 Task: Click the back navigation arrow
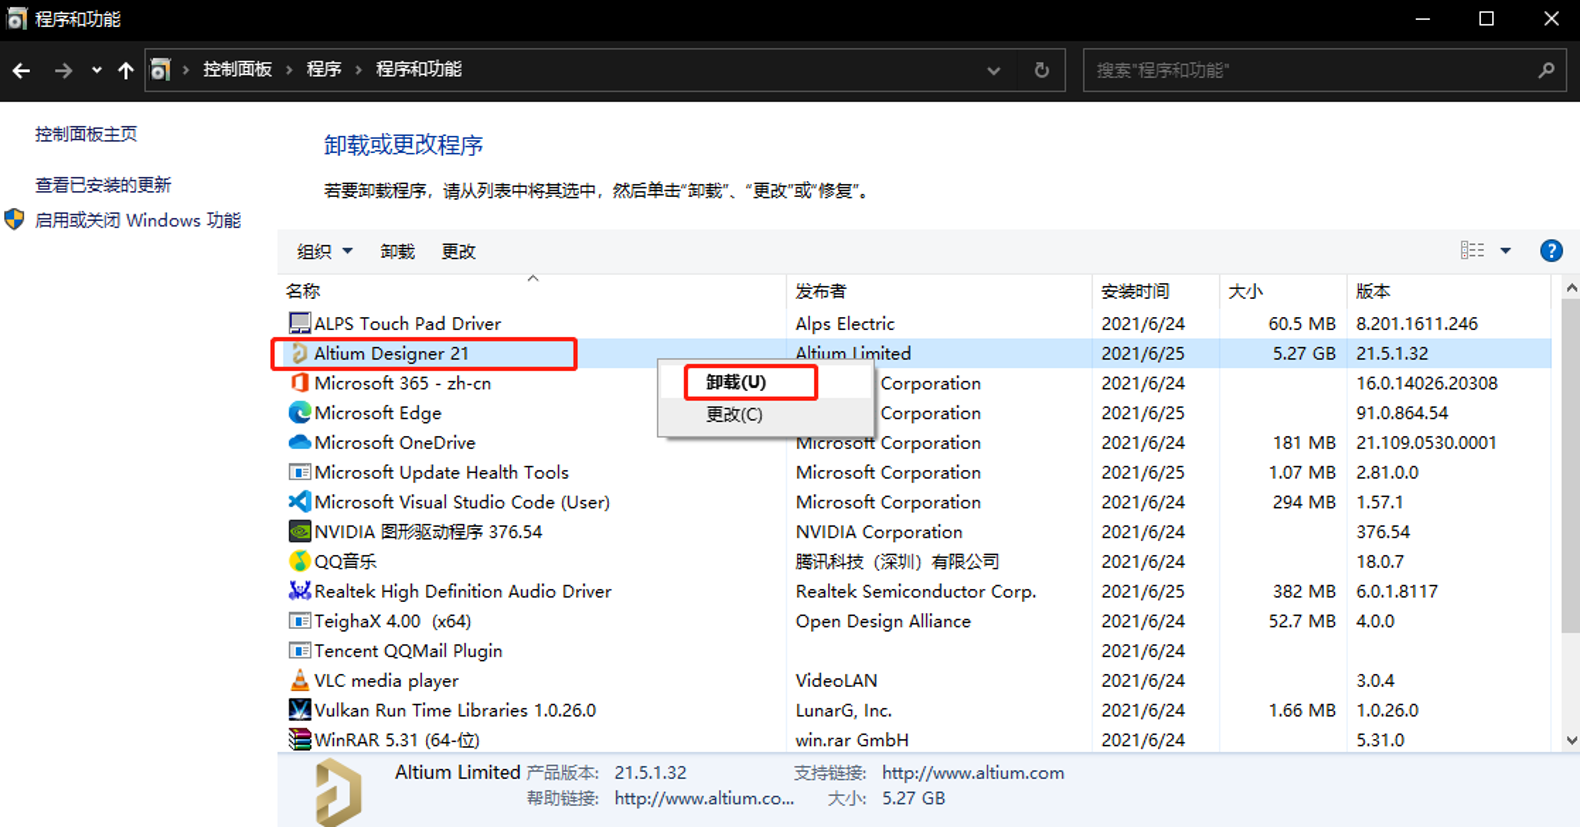[x=21, y=70]
